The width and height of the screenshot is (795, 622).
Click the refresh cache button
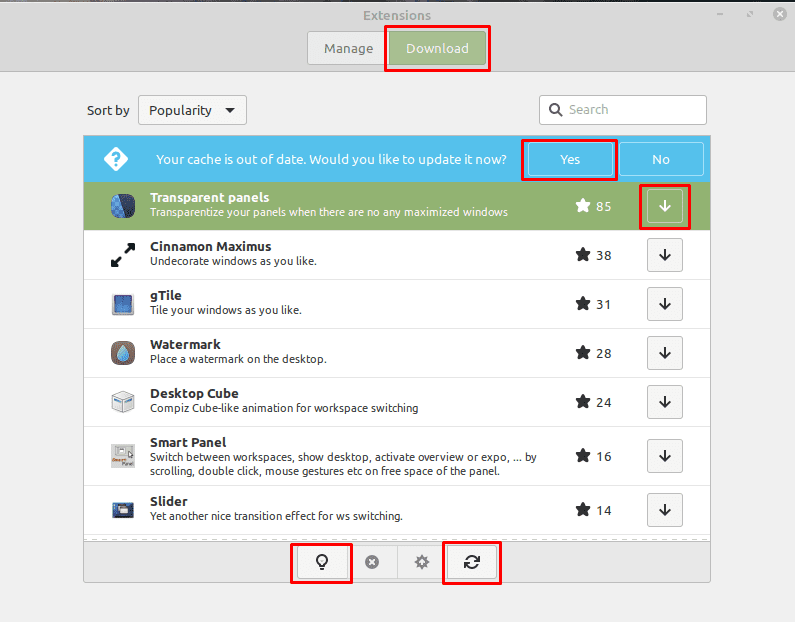click(x=472, y=562)
